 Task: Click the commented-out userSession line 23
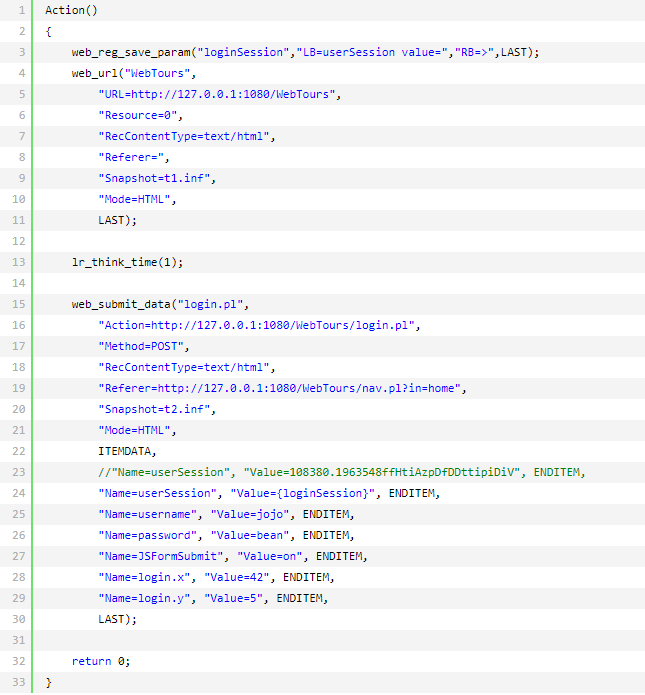tap(342, 472)
